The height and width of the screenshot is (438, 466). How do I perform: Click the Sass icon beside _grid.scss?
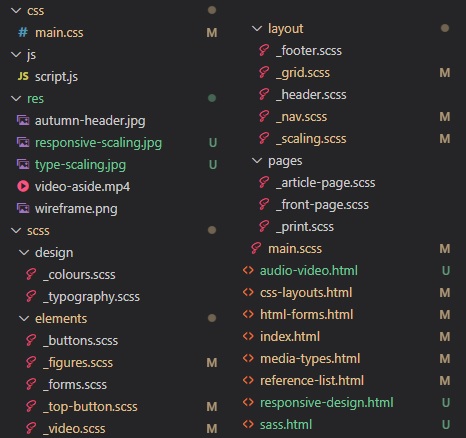(x=264, y=73)
